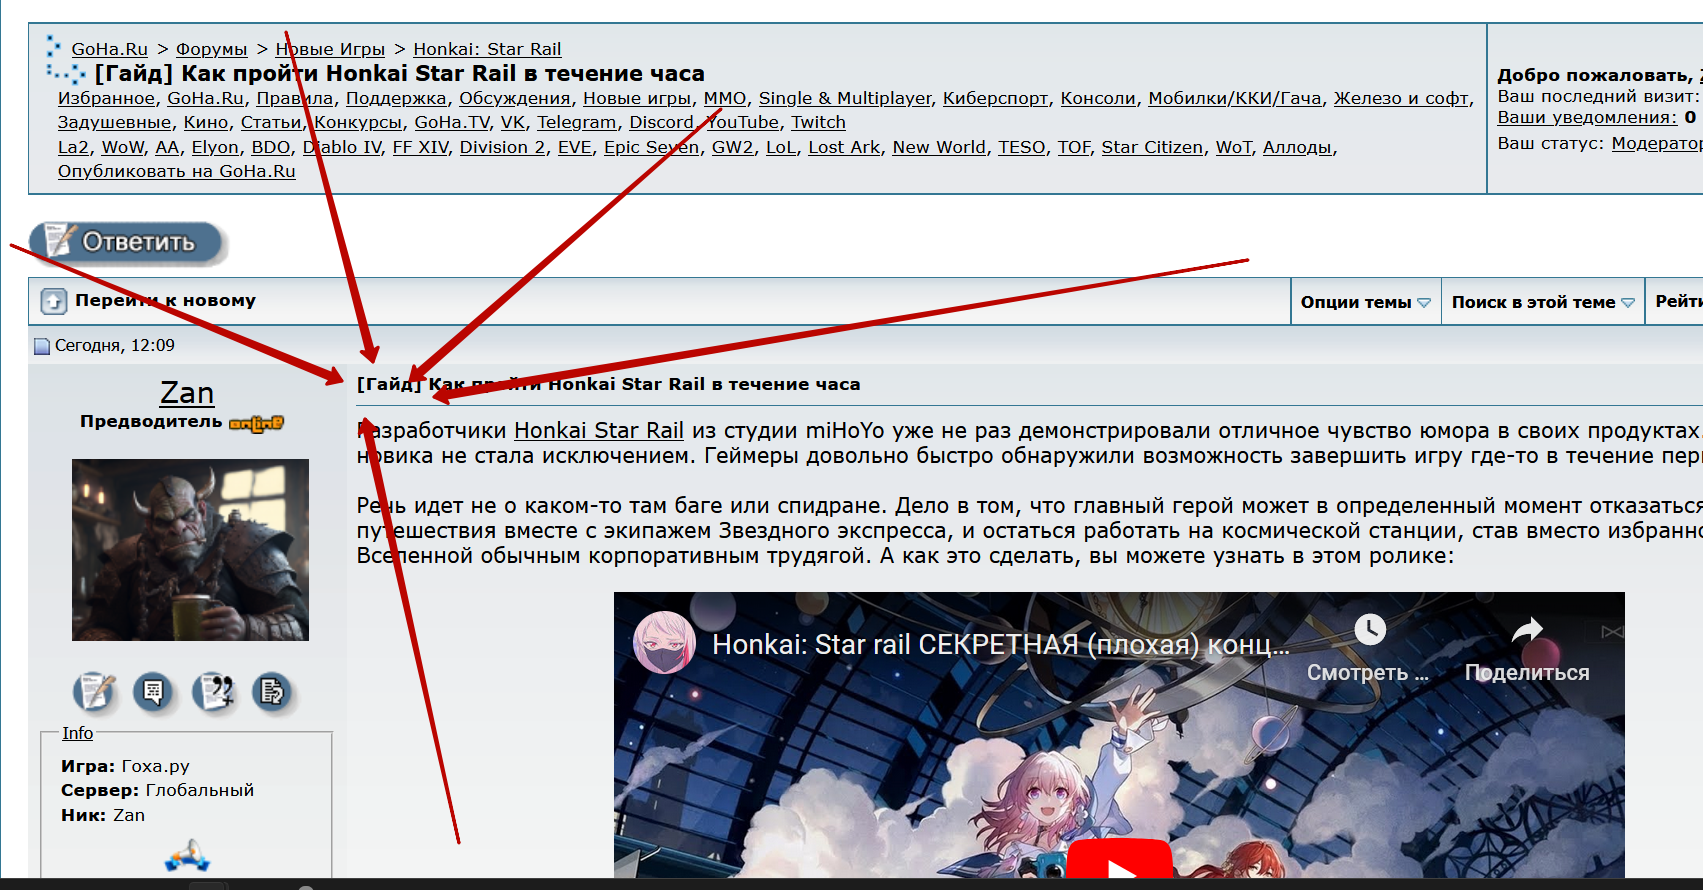
Task: Open the TESO game link
Action: coord(1022,147)
